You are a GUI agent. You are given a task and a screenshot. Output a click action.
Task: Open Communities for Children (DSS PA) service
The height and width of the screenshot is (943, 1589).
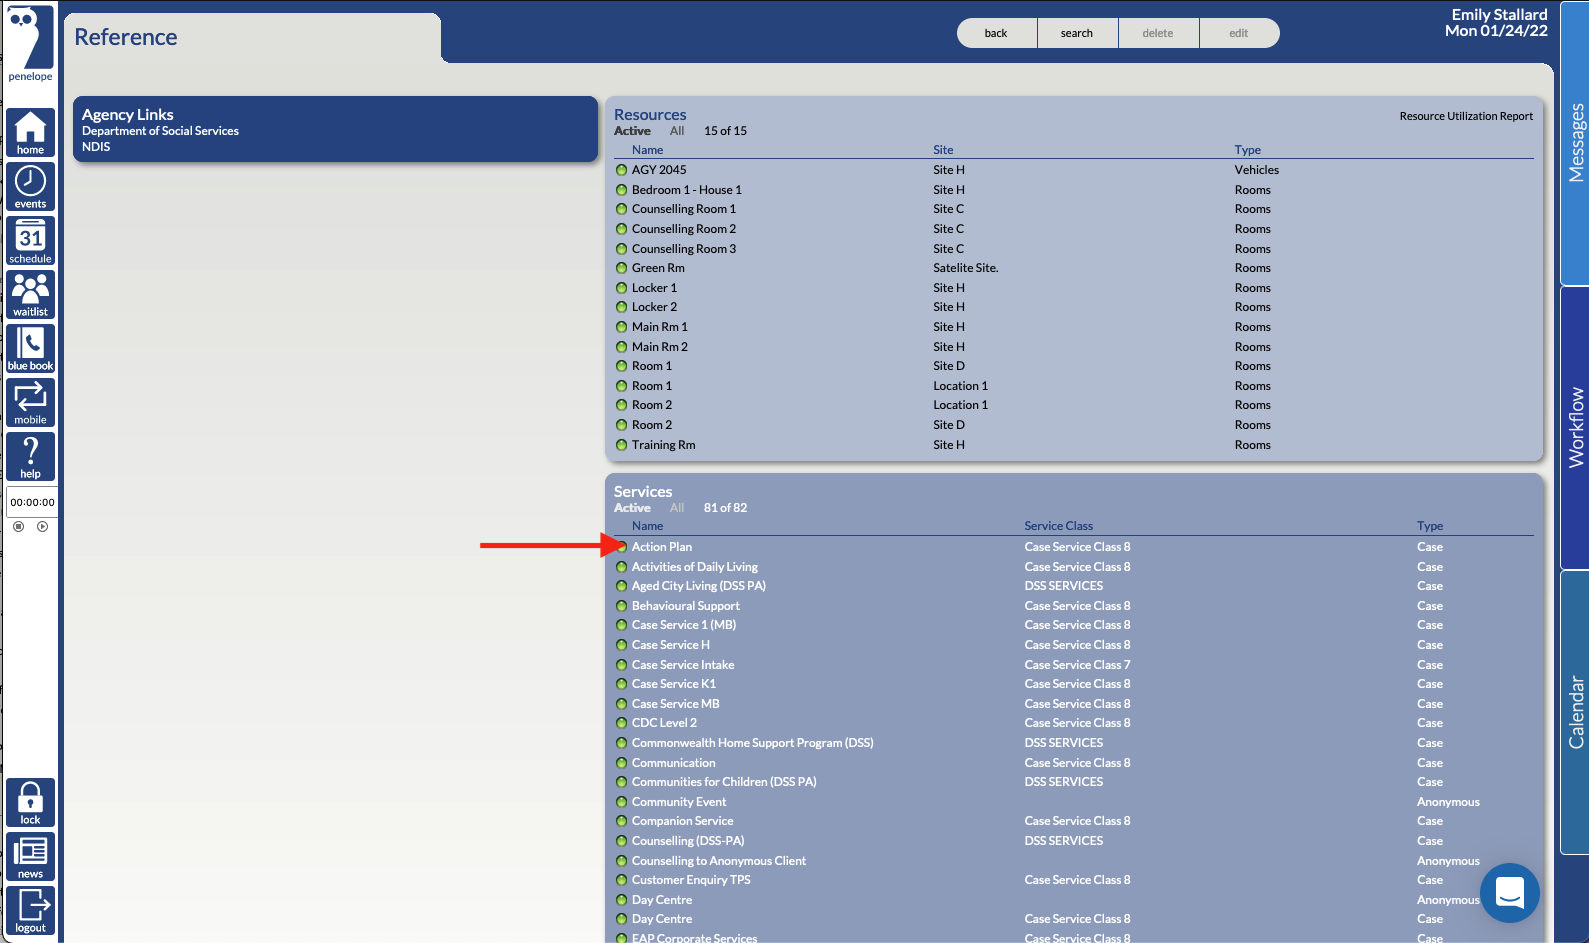[x=724, y=782]
